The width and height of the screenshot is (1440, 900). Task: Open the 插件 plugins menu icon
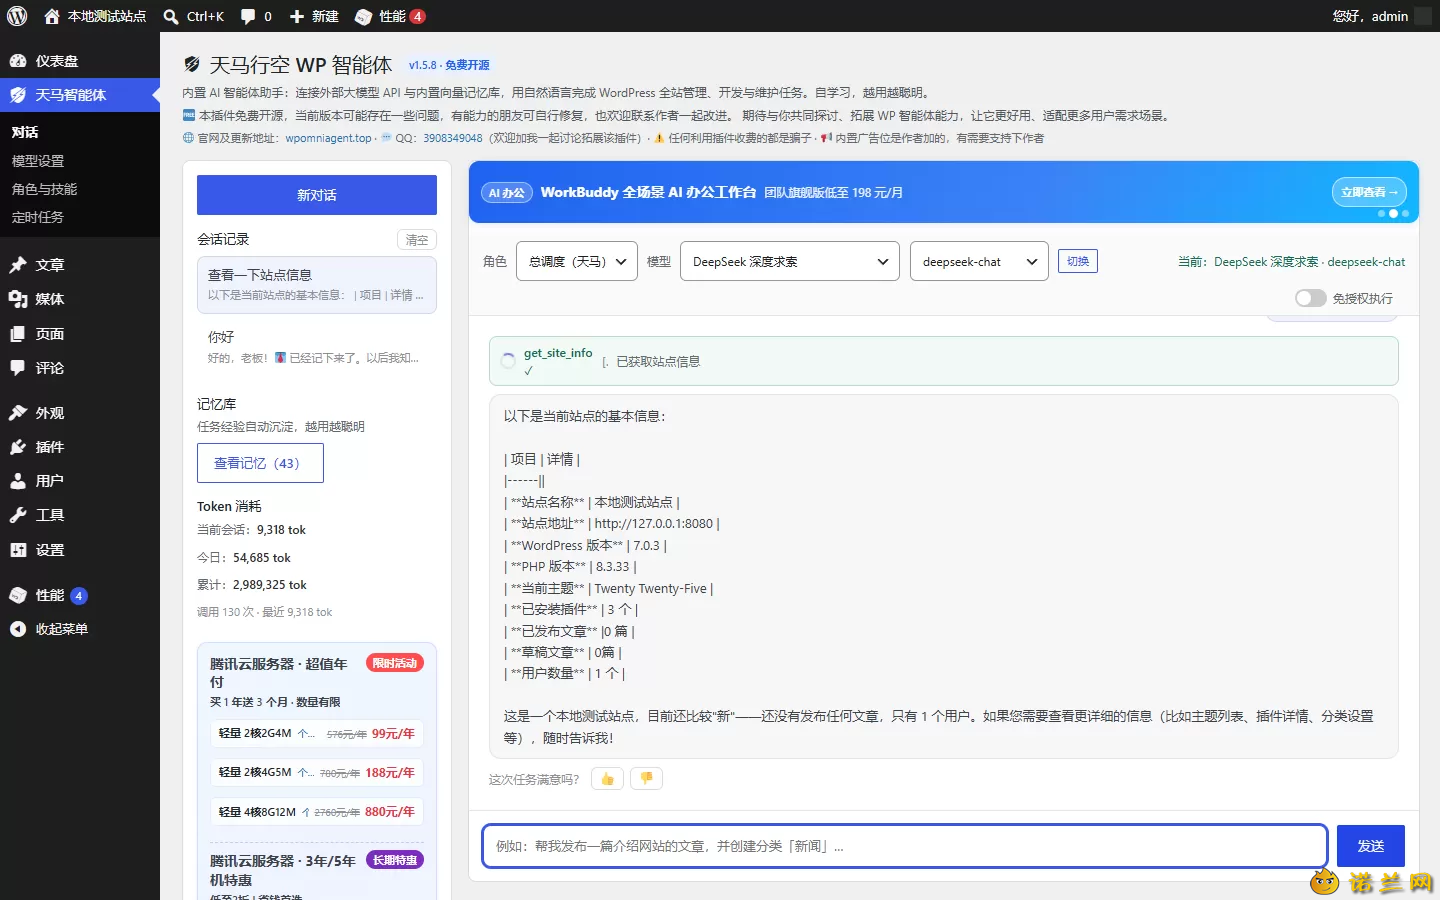tap(18, 447)
